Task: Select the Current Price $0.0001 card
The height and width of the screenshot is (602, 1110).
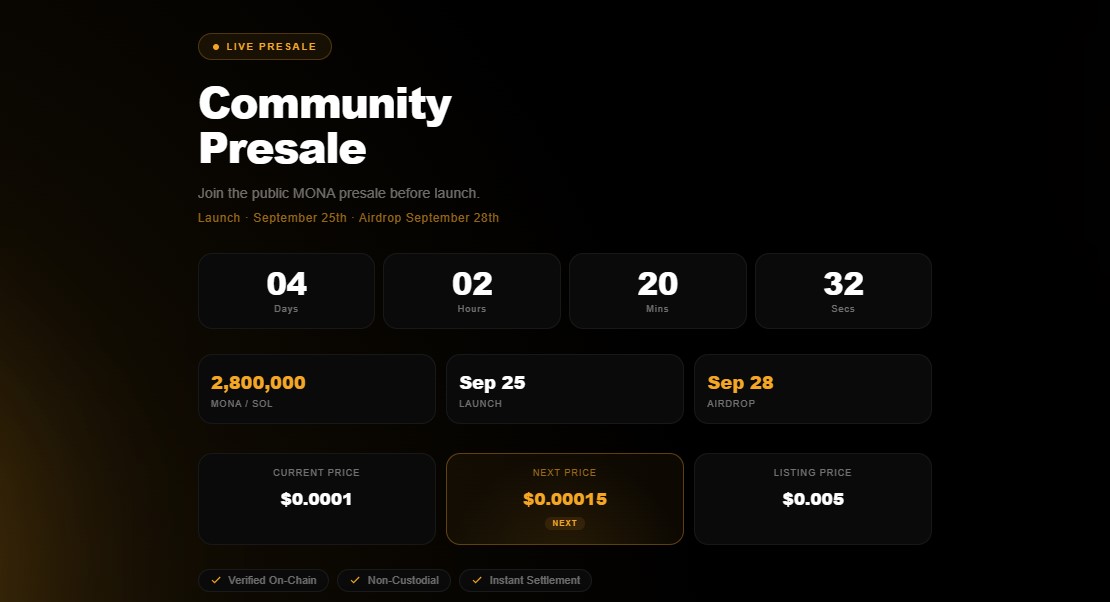Action: [x=316, y=499]
